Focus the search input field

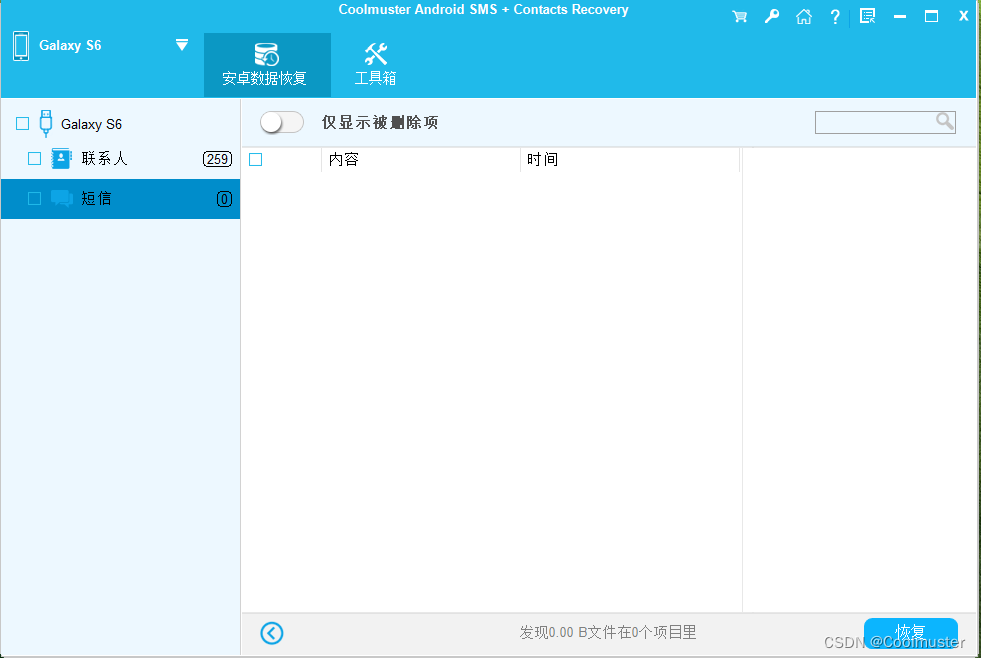tap(885, 122)
